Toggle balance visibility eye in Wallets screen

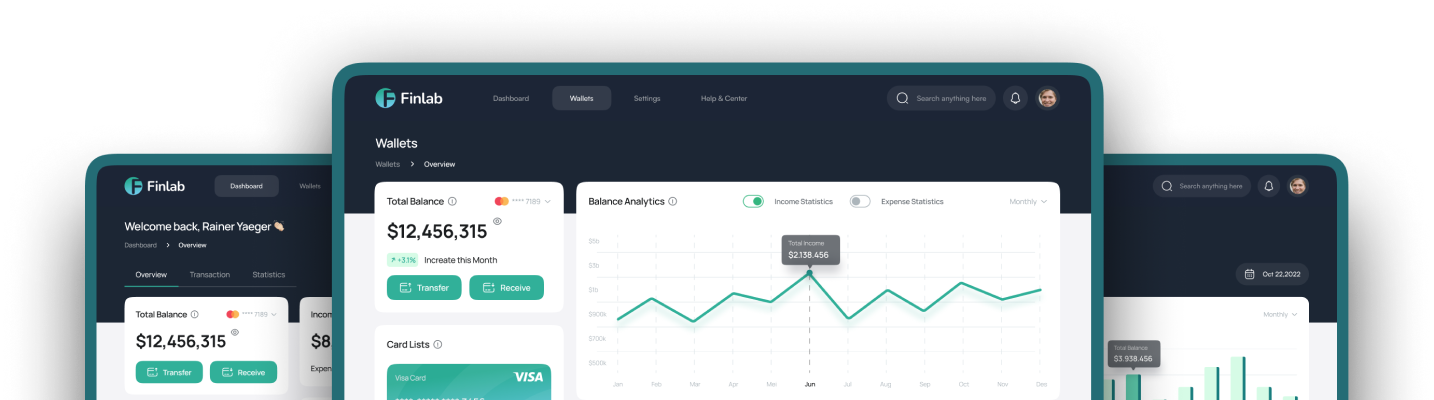(x=497, y=221)
